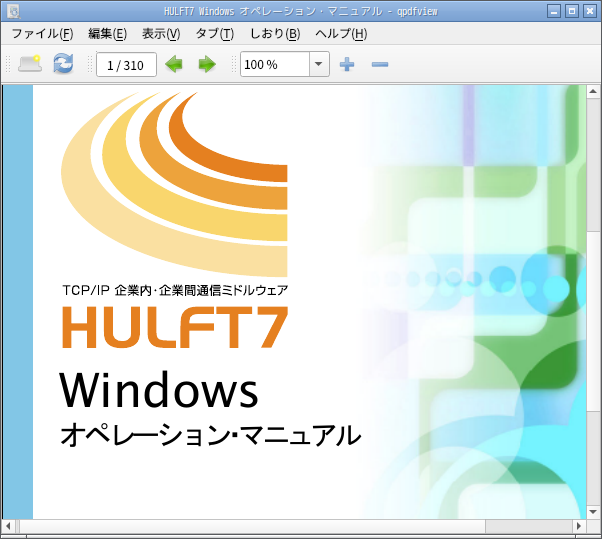The height and width of the screenshot is (539, 602).
Task: Click the page number field showing 1 / 310
Action: point(126,64)
